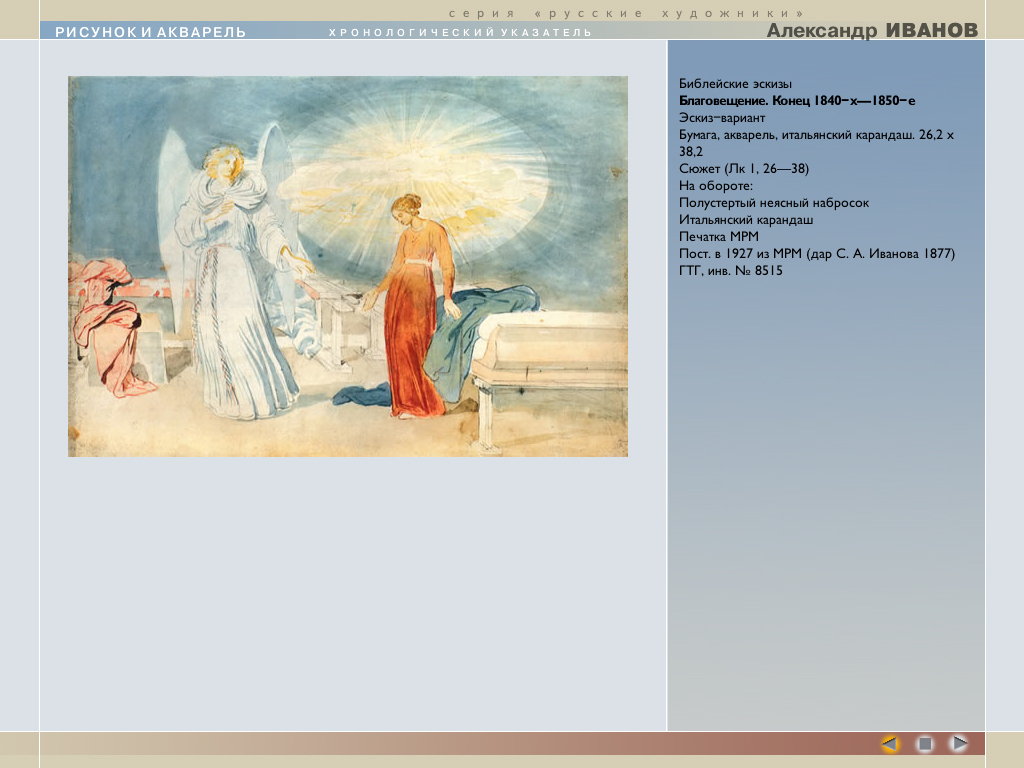
Task: Click the Печатка МРМ line
Action: pos(718,237)
